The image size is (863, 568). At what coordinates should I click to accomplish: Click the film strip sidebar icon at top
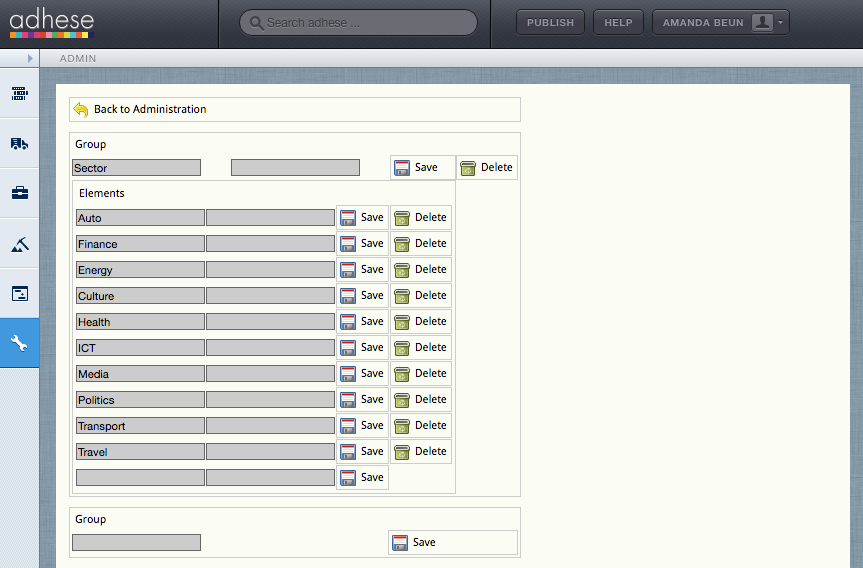pyautogui.click(x=19, y=93)
